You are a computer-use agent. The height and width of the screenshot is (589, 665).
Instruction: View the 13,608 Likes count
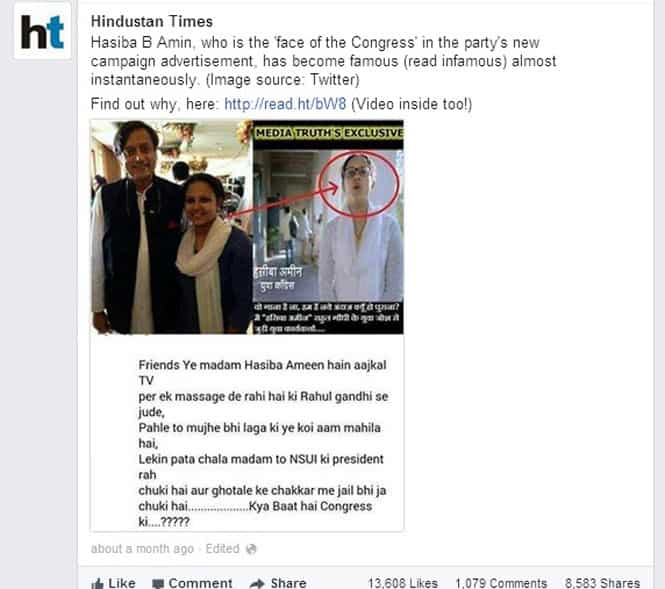pos(403,583)
